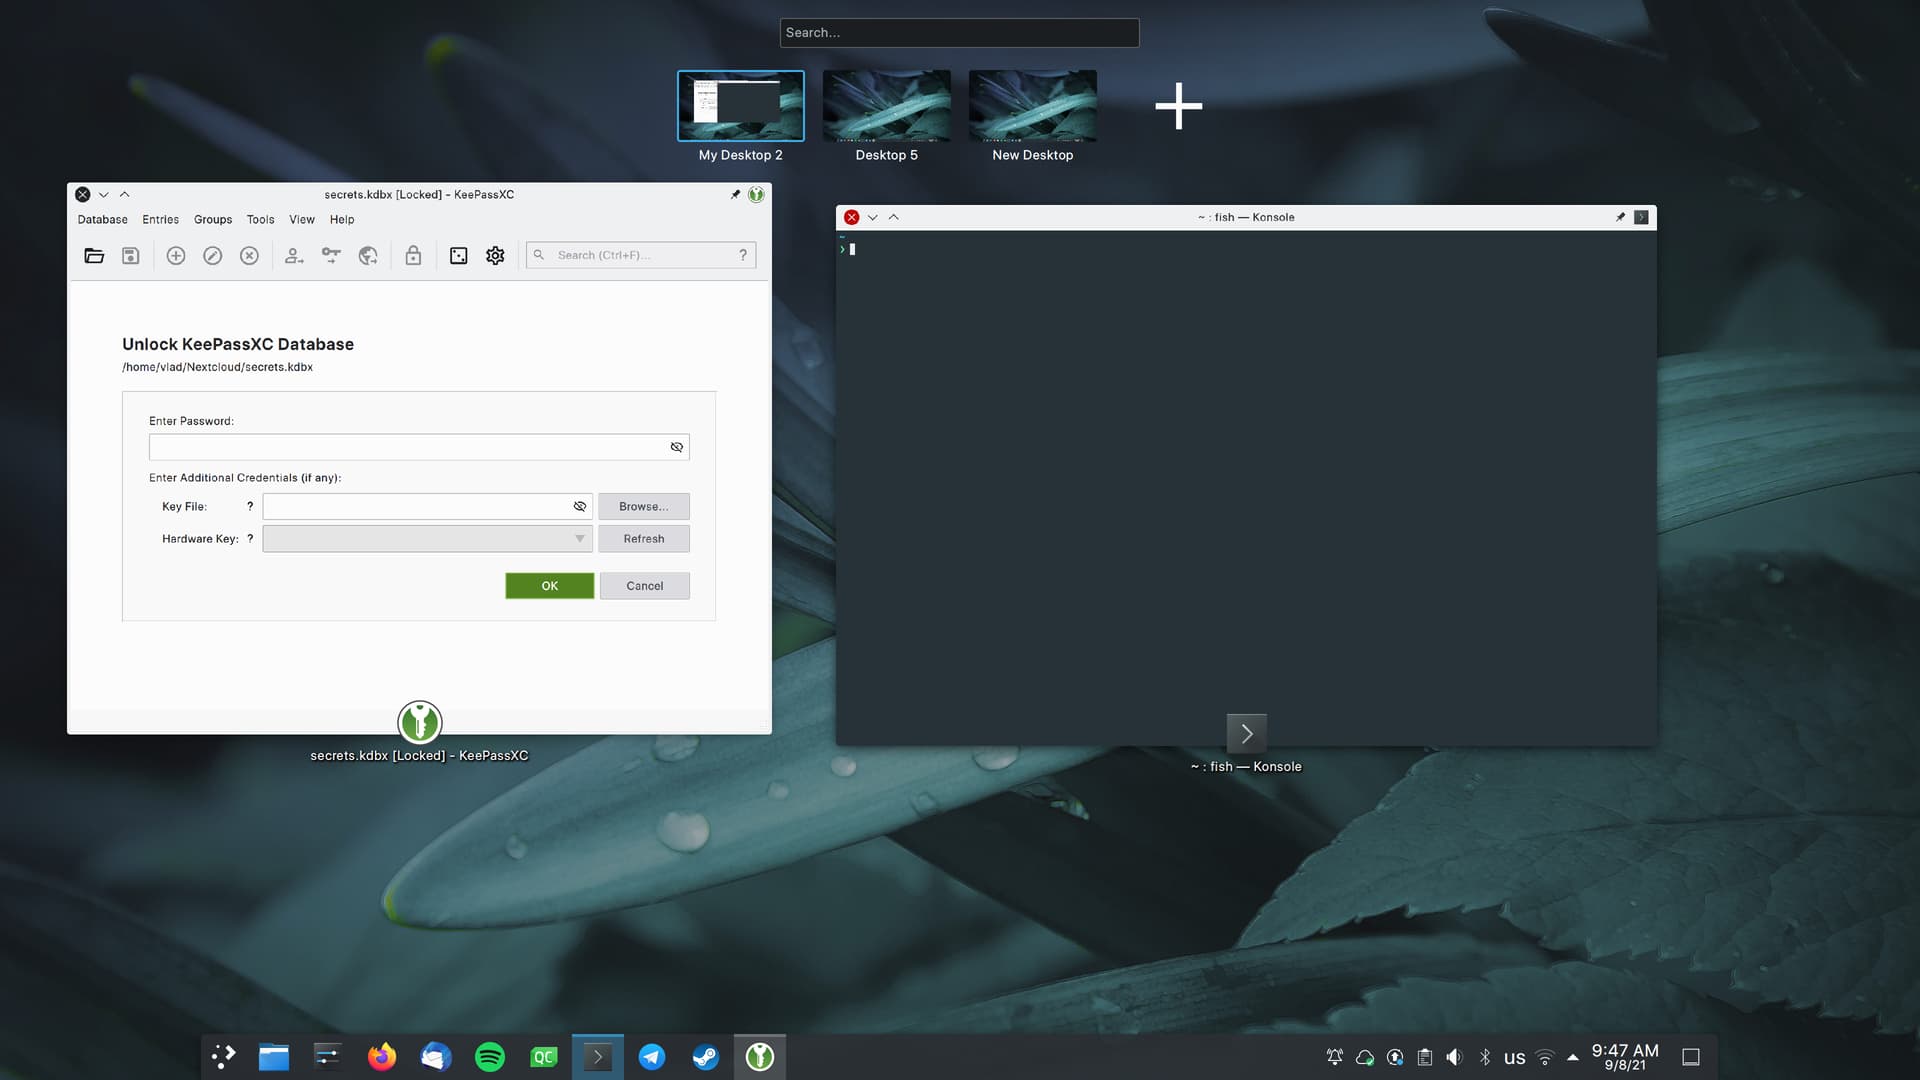Open the Tools menu
The width and height of the screenshot is (1920, 1080).
point(260,220)
